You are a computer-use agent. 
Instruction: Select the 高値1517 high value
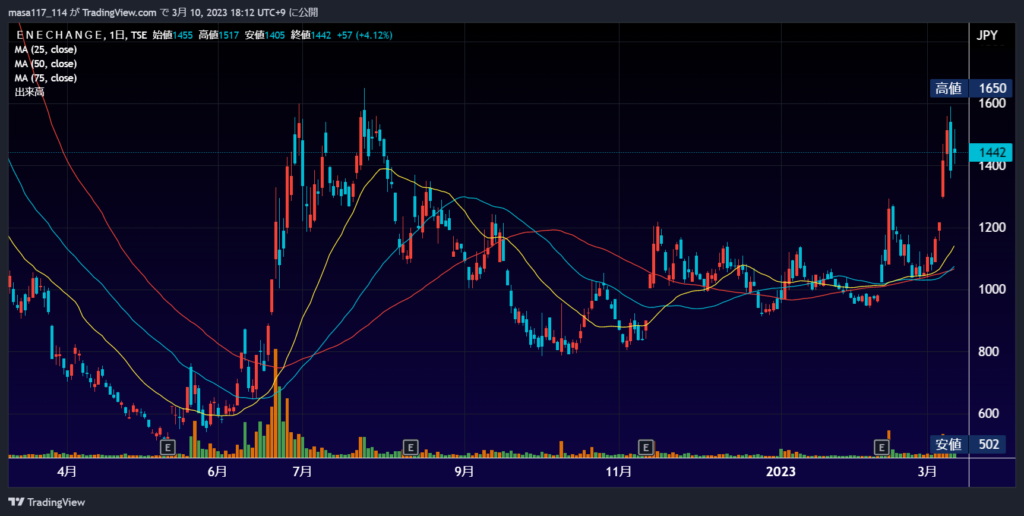[x=219, y=35]
